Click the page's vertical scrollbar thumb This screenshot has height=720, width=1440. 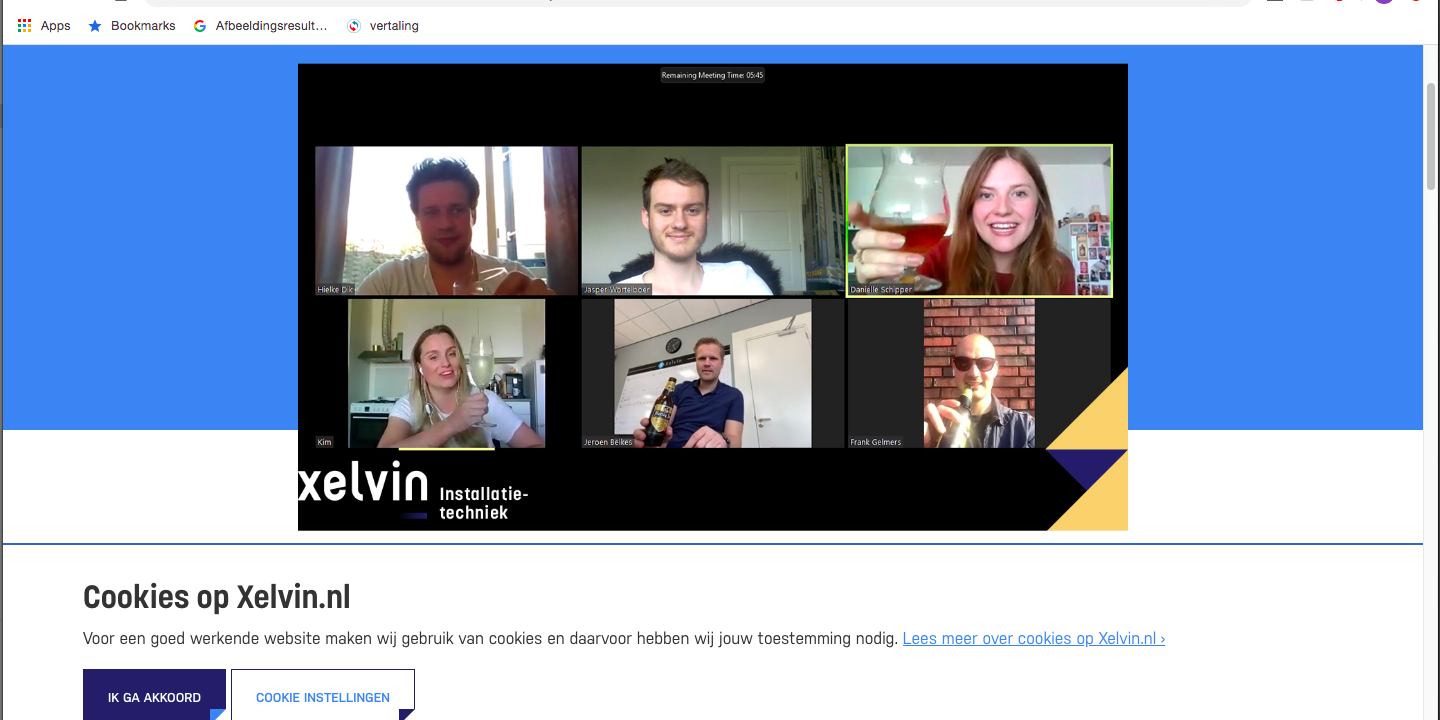pos(1431,136)
